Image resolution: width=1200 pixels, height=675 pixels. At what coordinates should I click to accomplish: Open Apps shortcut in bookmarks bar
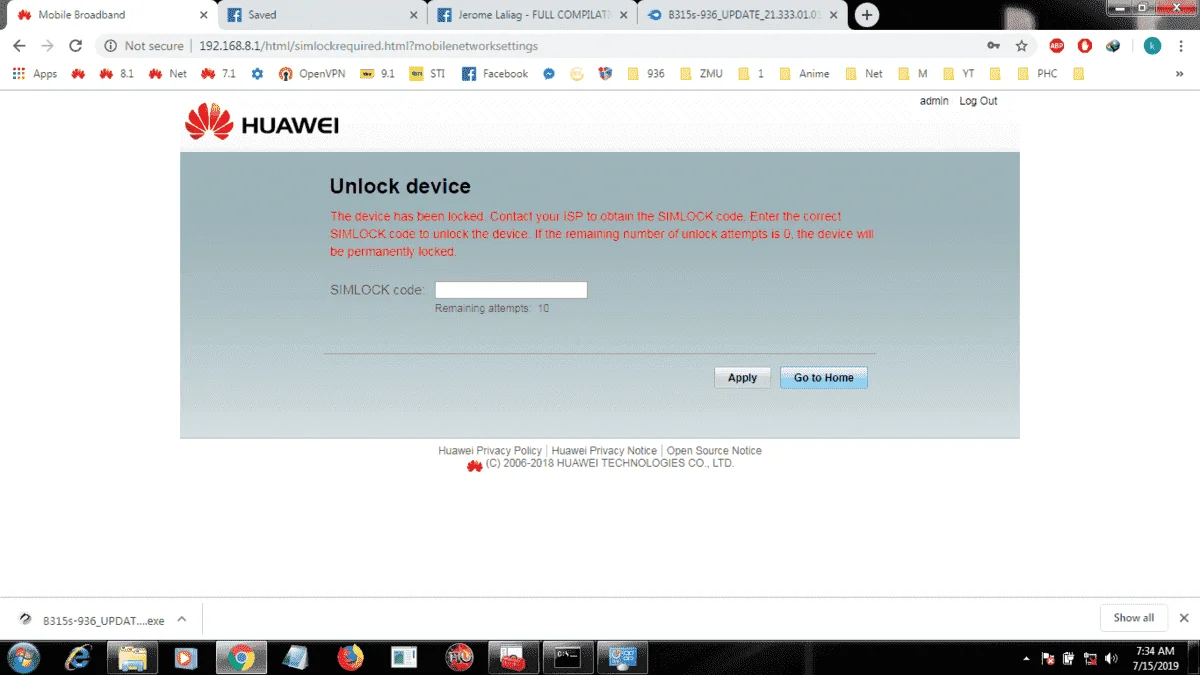tap(35, 74)
